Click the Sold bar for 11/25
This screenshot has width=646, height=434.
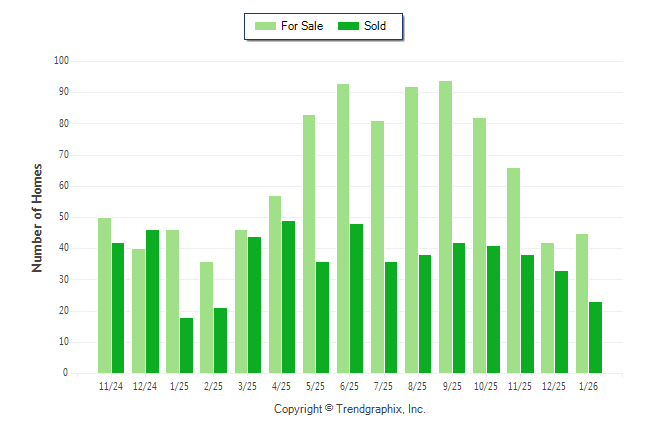click(527, 313)
